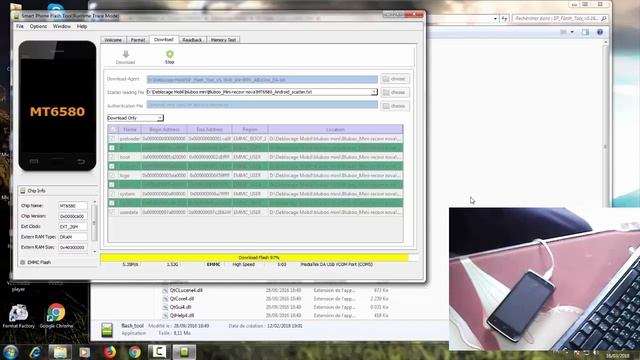Switch to the Memory Test tab
Screen dimensions: 640x360
(223, 40)
